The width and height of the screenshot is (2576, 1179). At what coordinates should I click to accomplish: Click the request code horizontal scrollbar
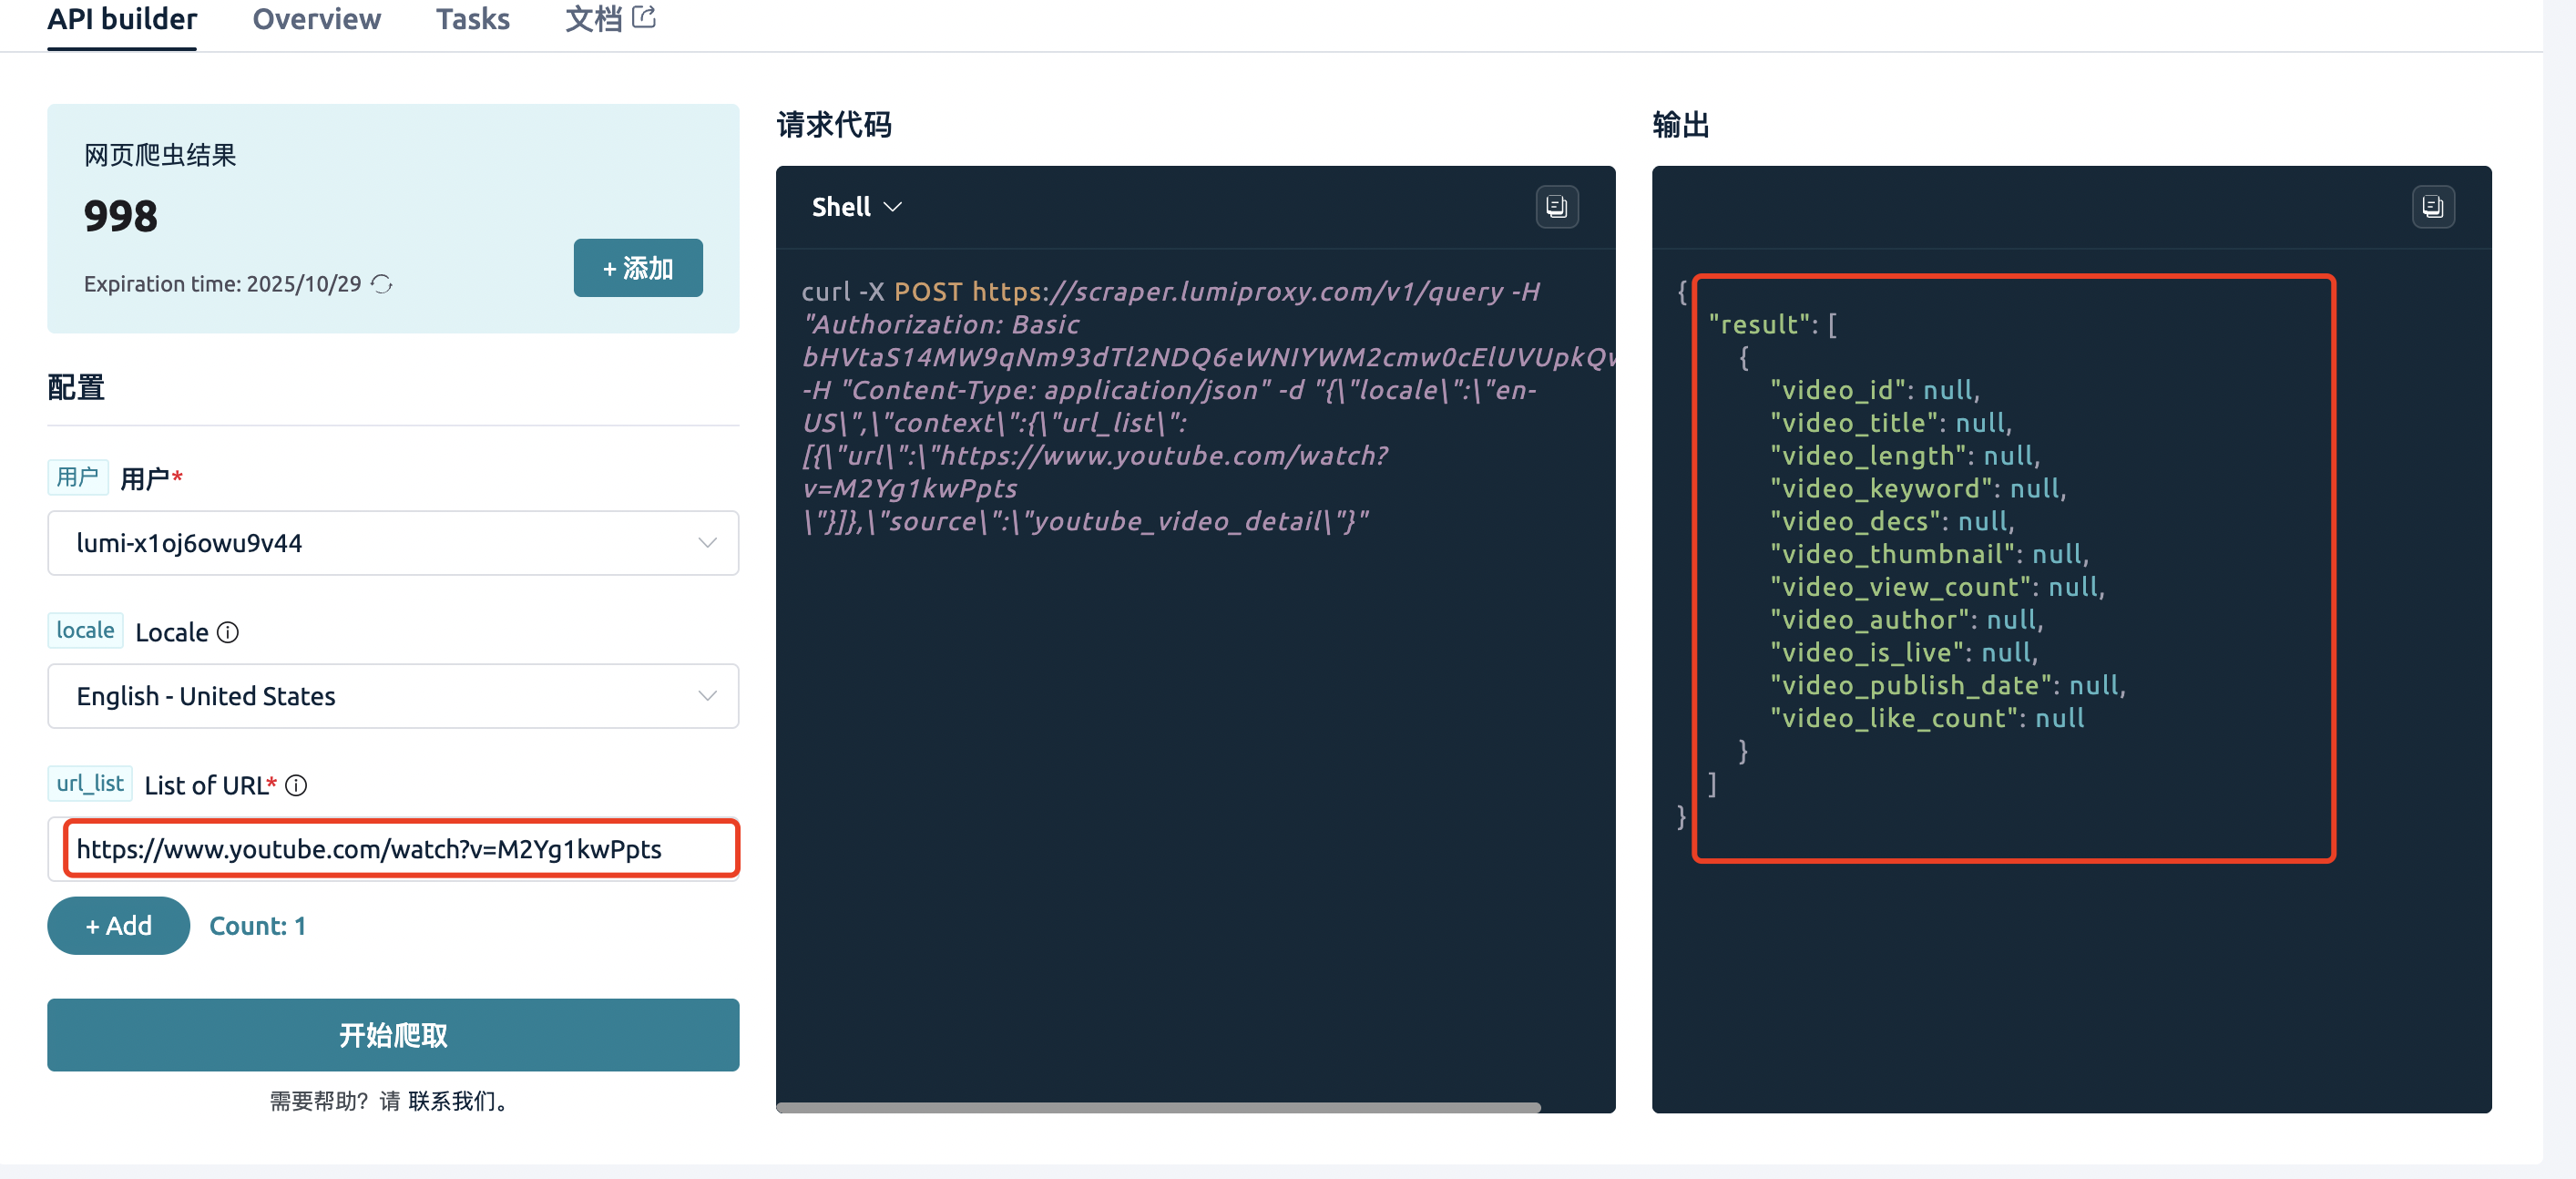[x=1157, y=1107]
